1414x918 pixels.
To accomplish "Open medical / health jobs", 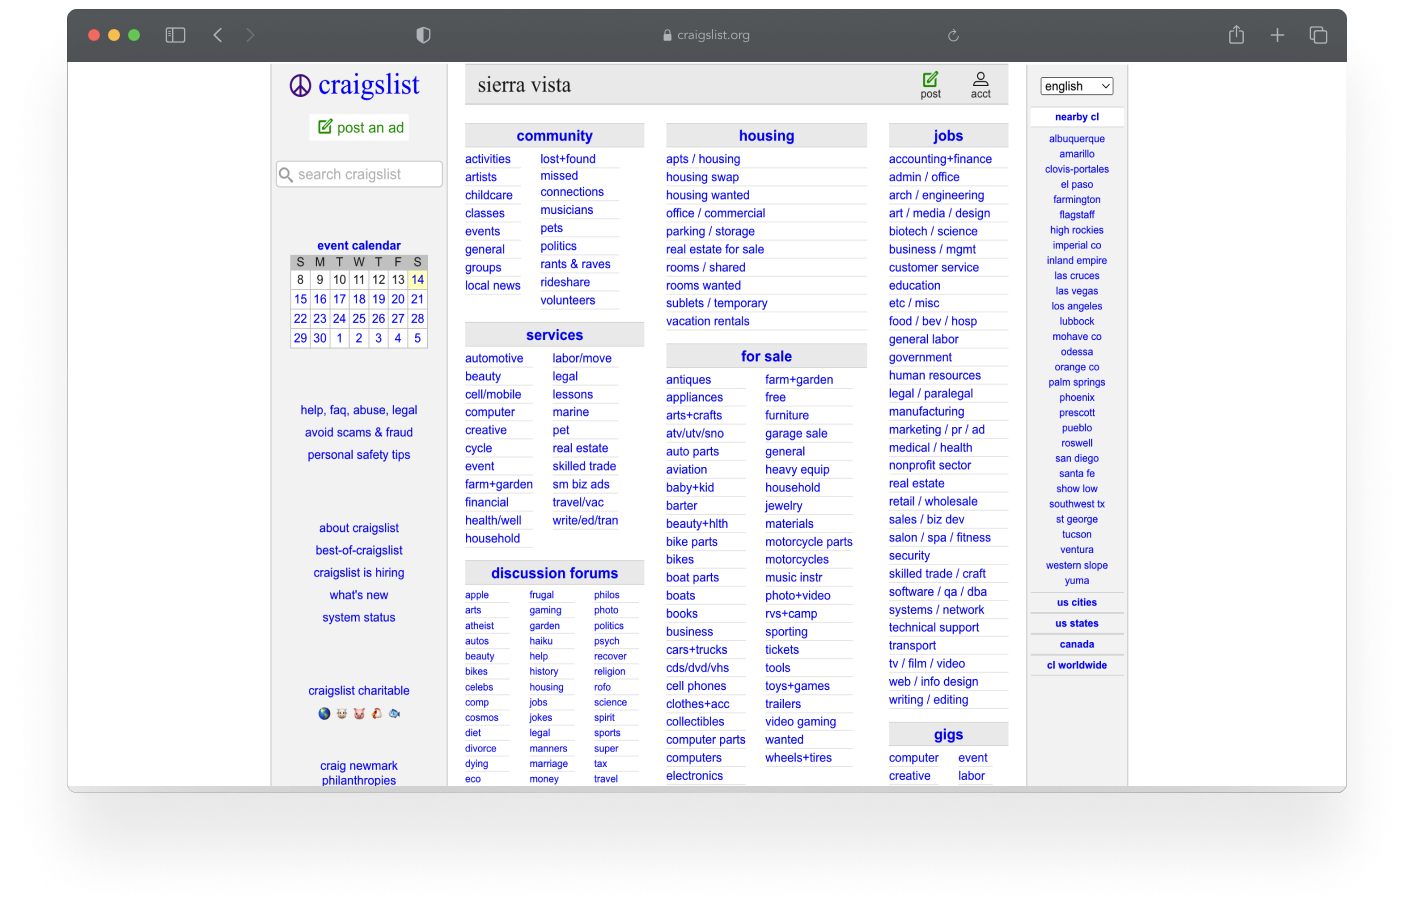I will (x=930, y=448).
